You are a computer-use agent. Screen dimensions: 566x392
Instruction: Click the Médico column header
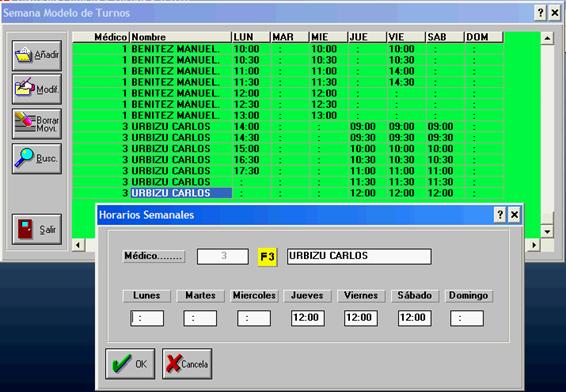[101, 37]
